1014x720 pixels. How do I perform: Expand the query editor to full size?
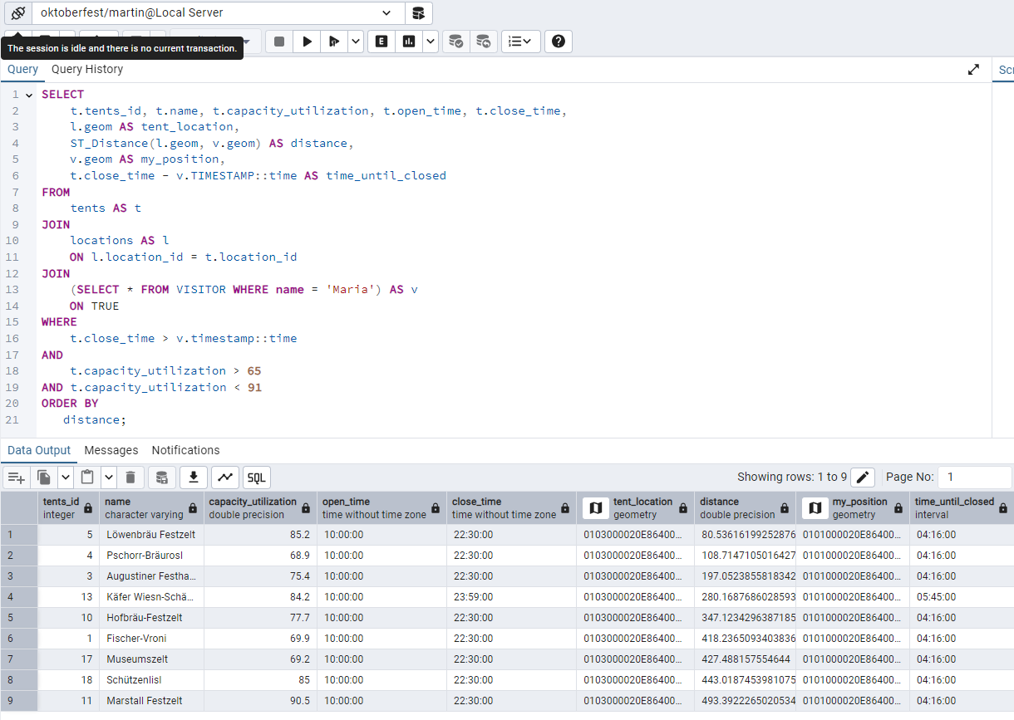(973, 69)
